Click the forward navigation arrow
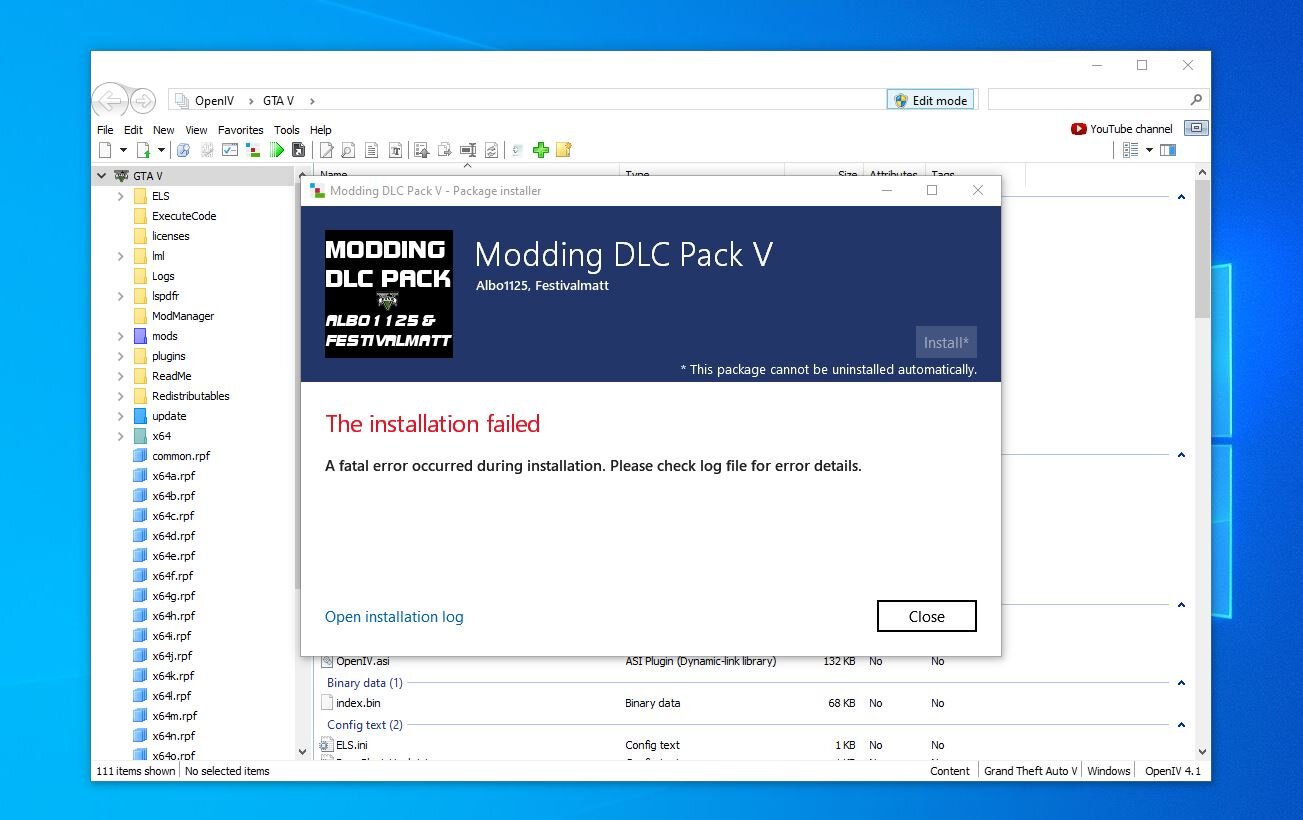 143,100
